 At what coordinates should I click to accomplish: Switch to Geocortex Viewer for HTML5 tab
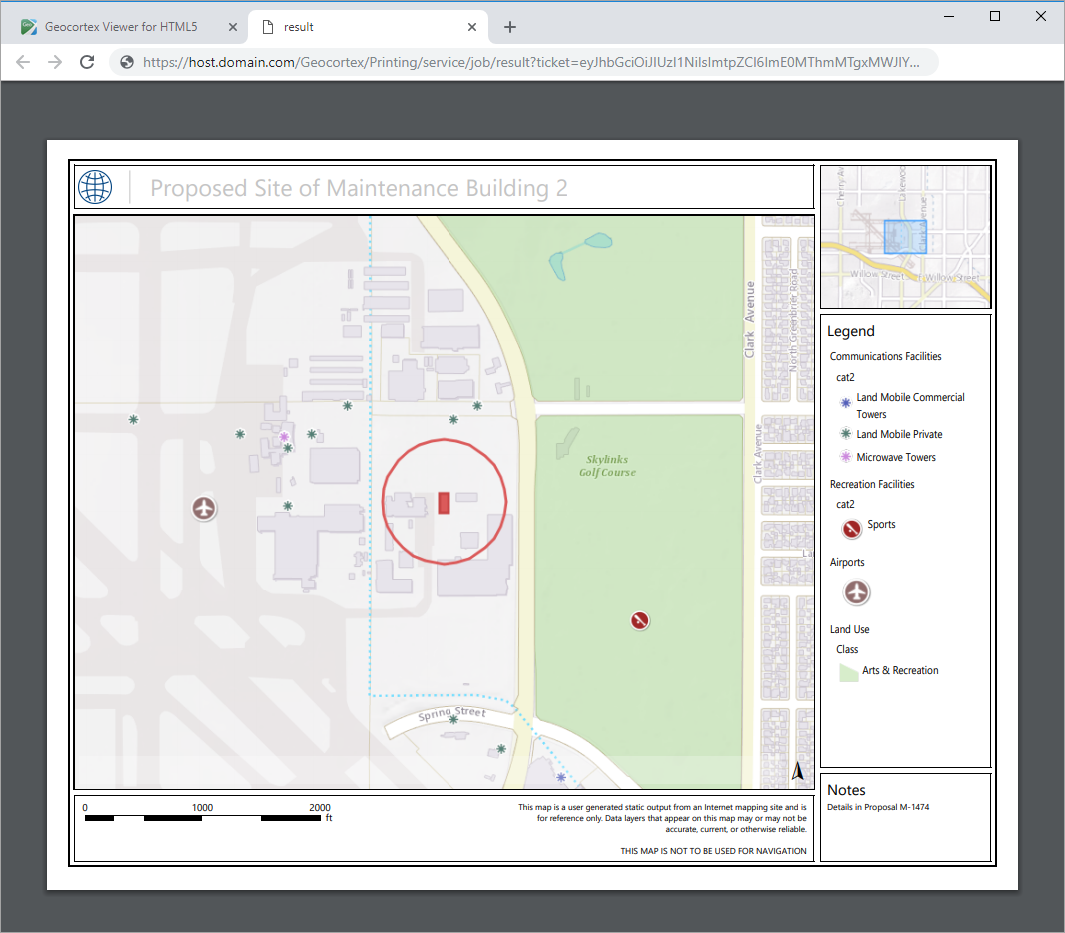(x=120, y=27)
